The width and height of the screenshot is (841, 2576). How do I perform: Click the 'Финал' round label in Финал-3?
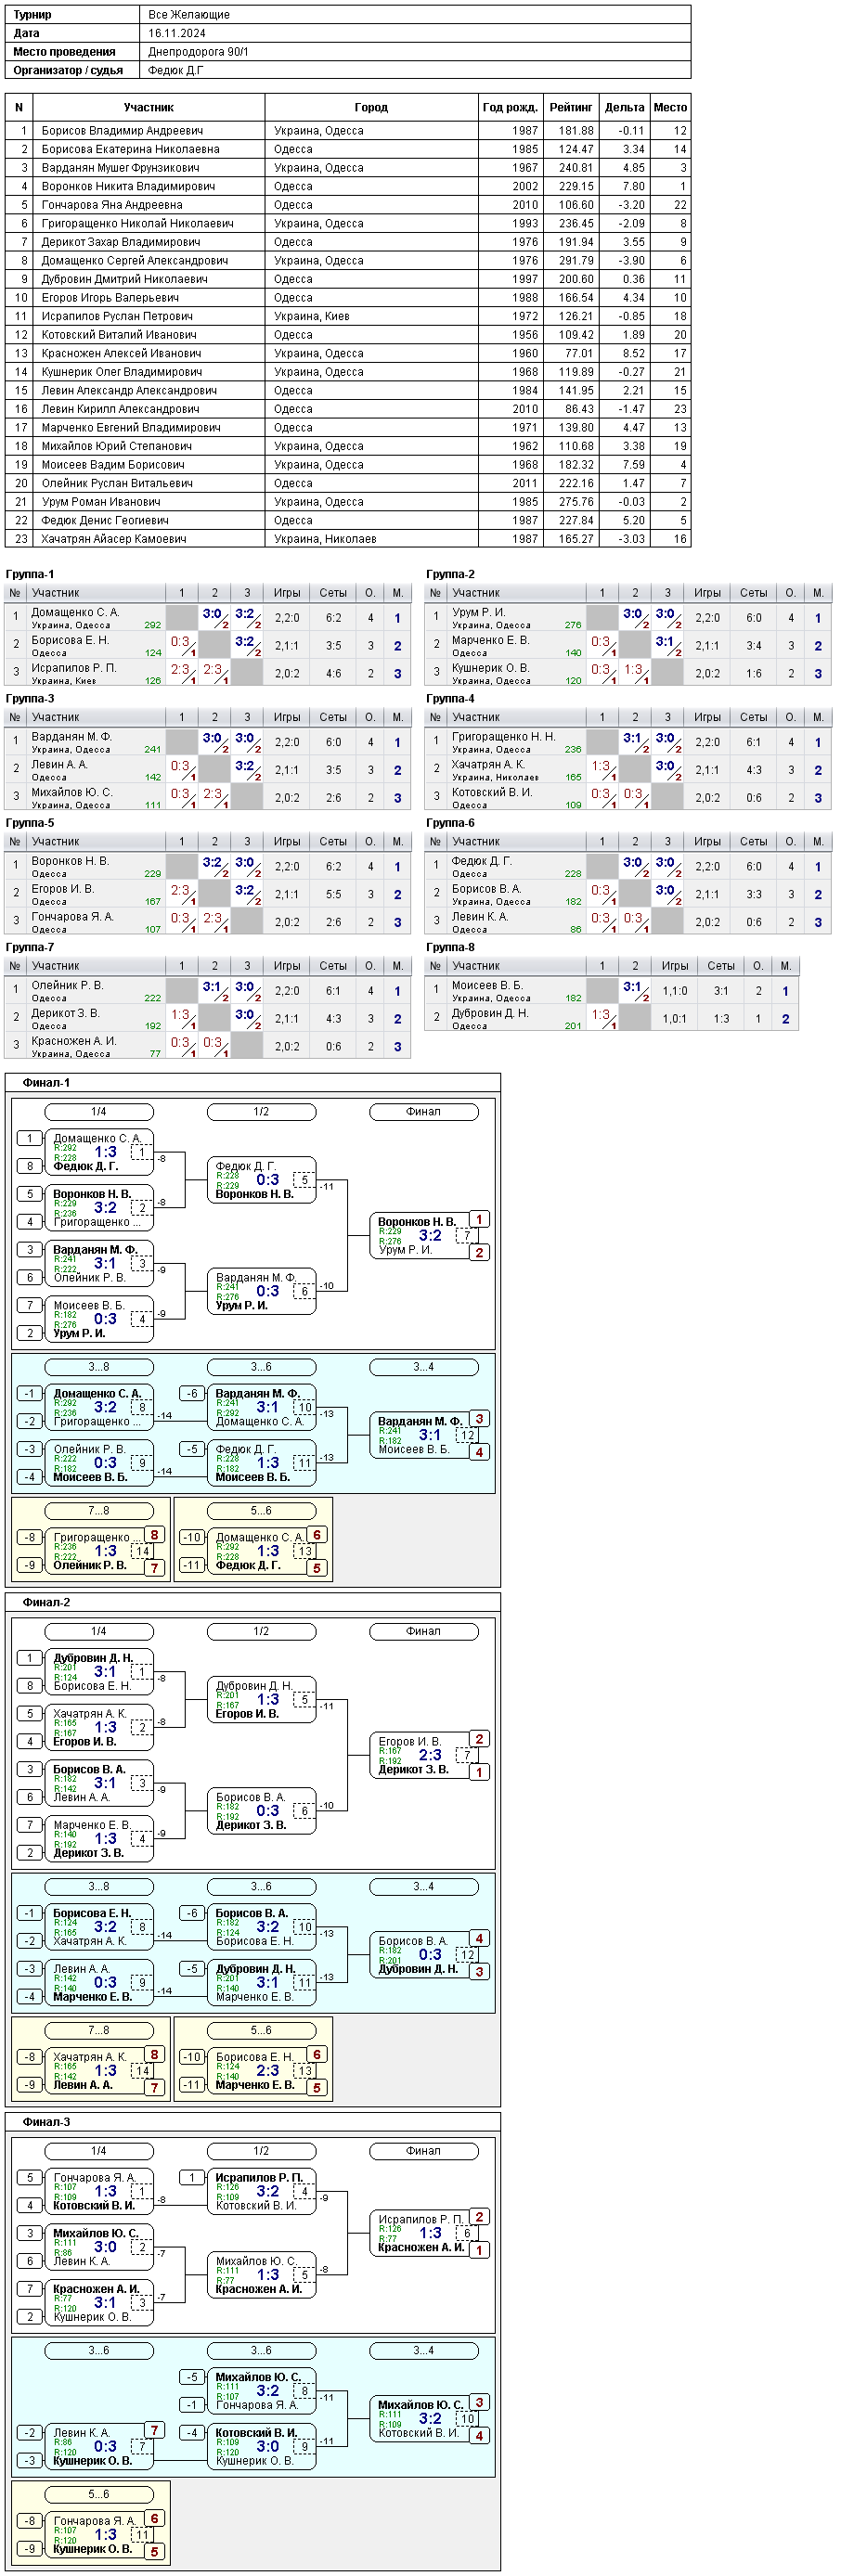pos(423,2151)
